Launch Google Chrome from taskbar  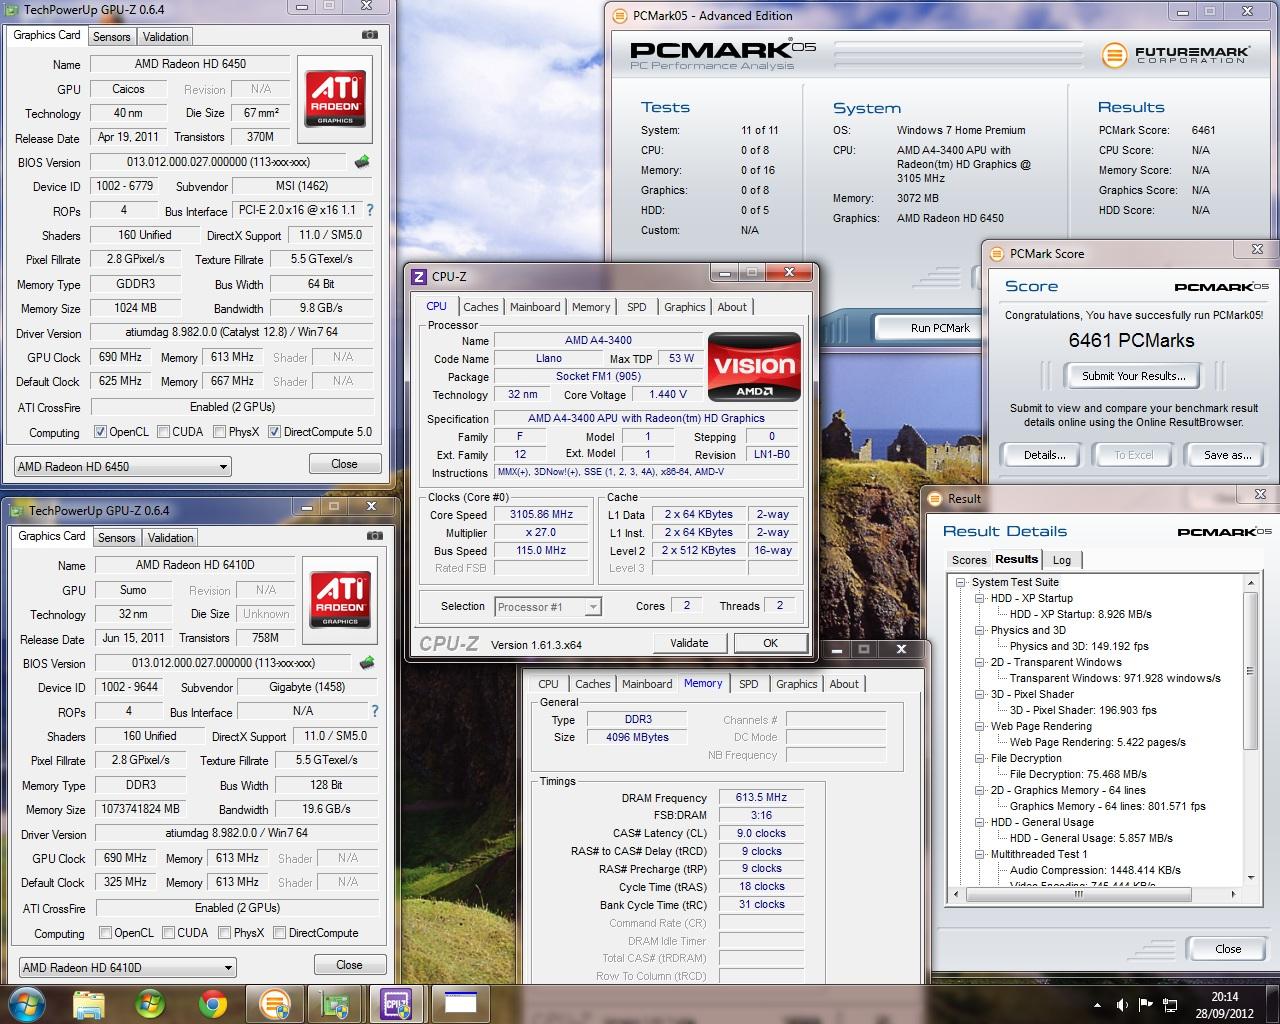pos(211,1003)
